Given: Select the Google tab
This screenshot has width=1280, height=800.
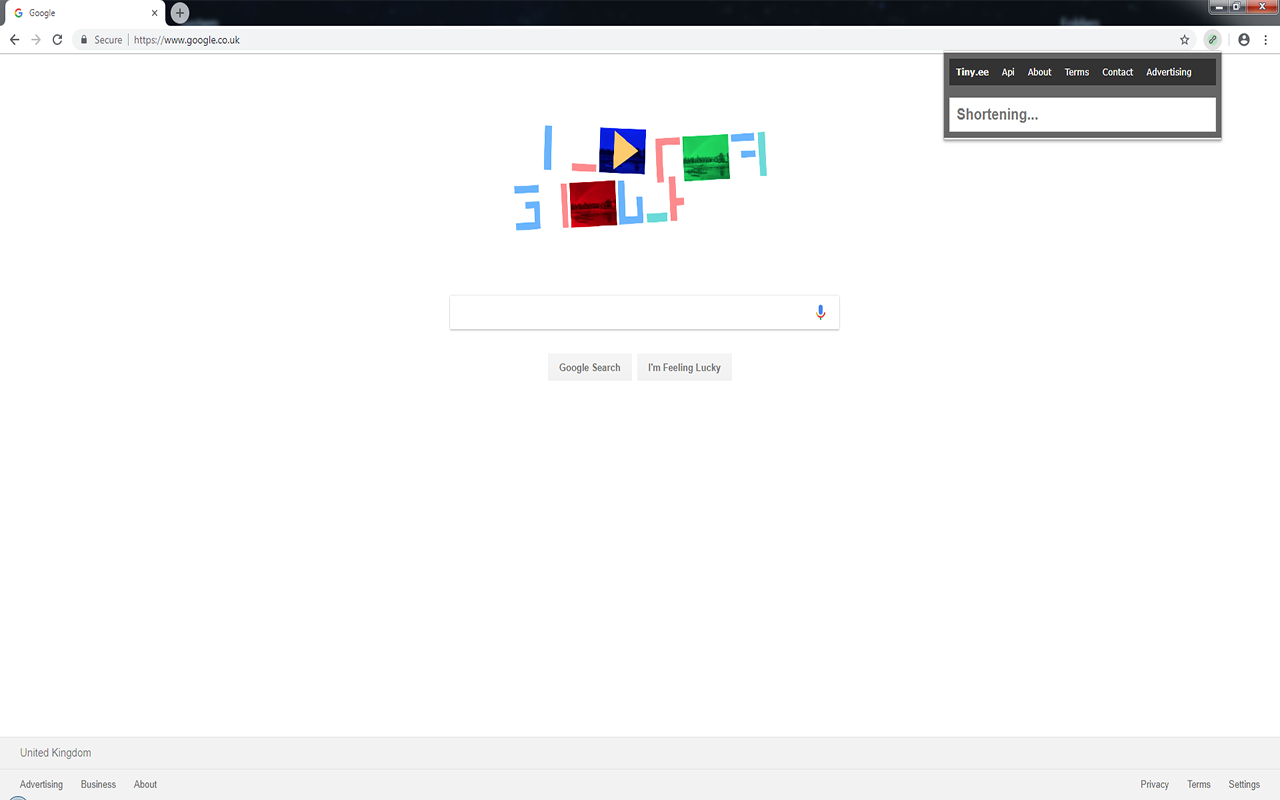Looking at the screenshot, I should pyautogui.click(x=82, y=13).
